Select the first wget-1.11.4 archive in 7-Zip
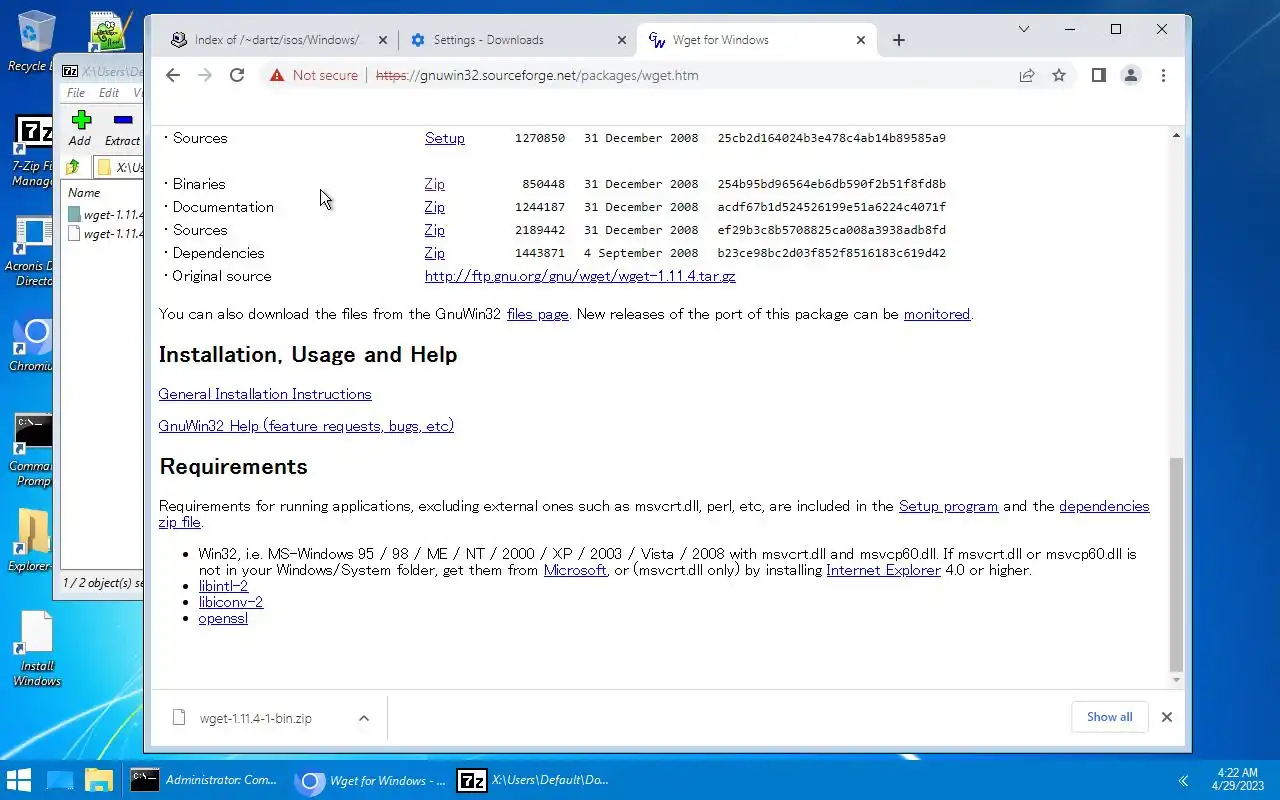 pyautogui.click(x=105, y=214)
